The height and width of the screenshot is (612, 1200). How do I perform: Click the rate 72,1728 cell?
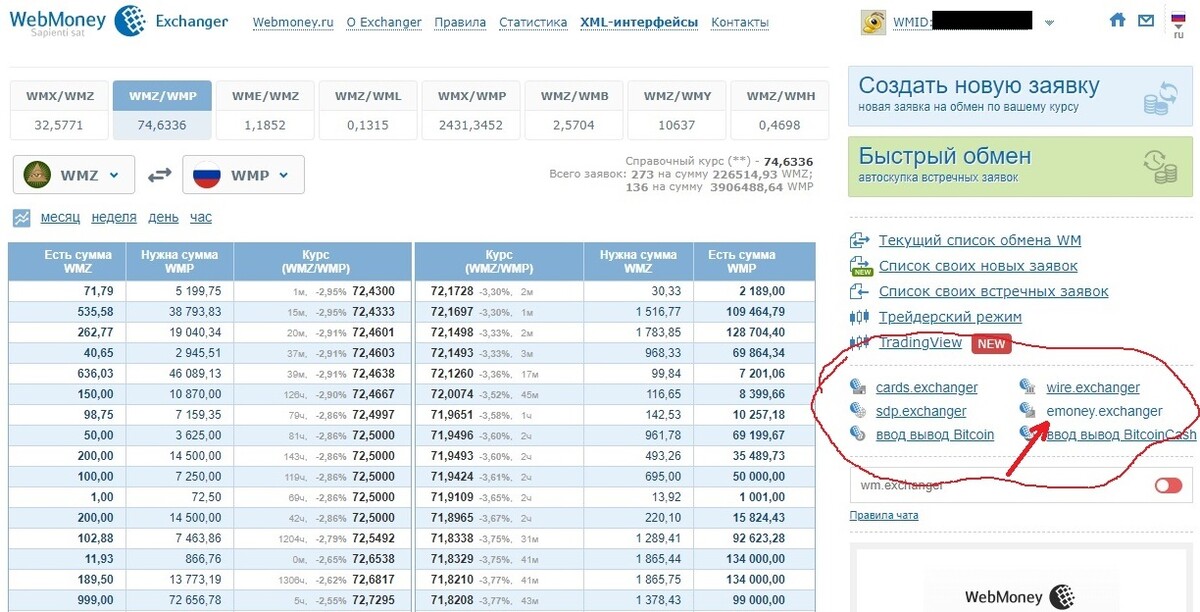pyautogui.click(x=453, y=290)
